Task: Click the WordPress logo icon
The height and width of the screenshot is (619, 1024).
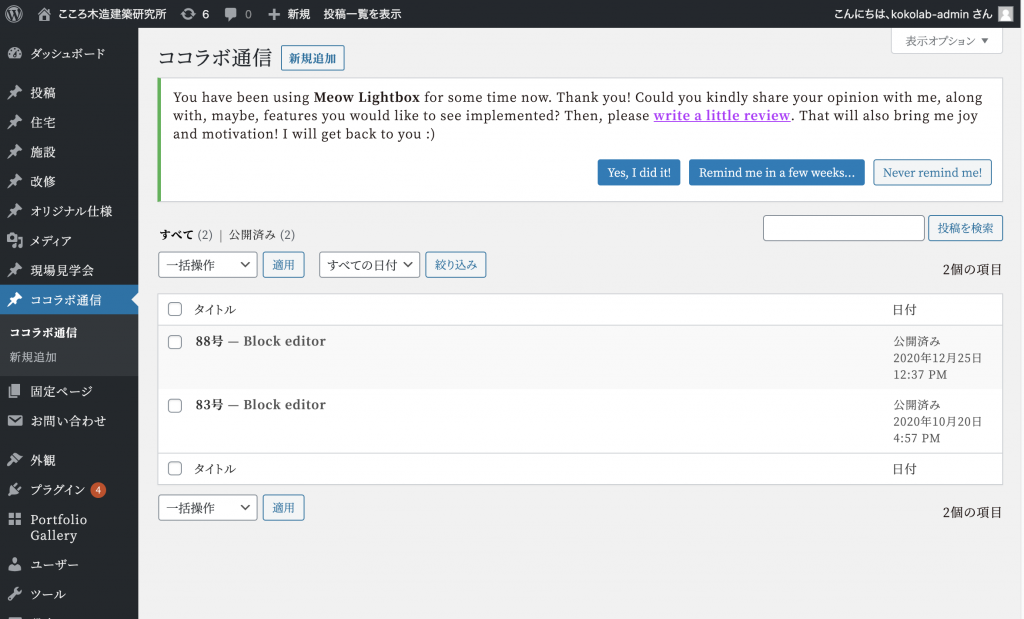Action: (x=14, y=14)
